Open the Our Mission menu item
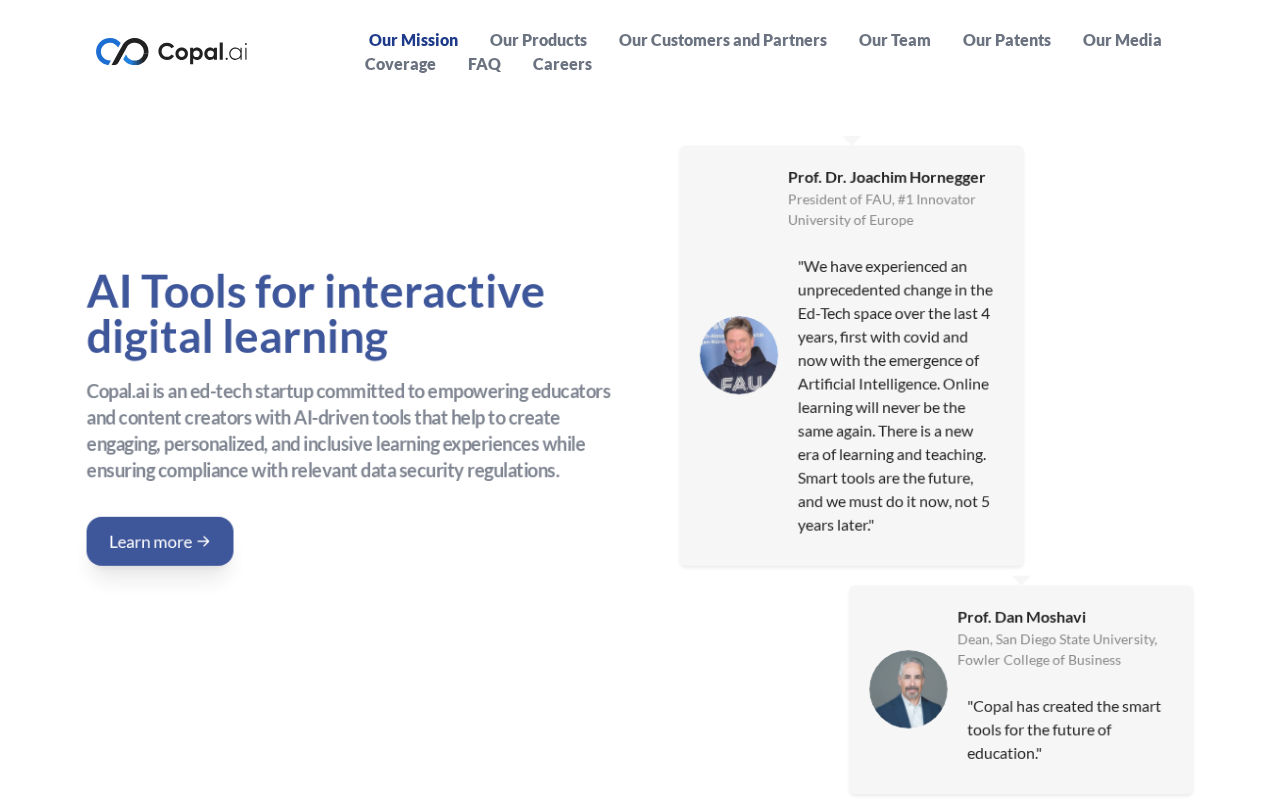The height and width of the screenshot is (800, 1280). [x=413, y=40]
